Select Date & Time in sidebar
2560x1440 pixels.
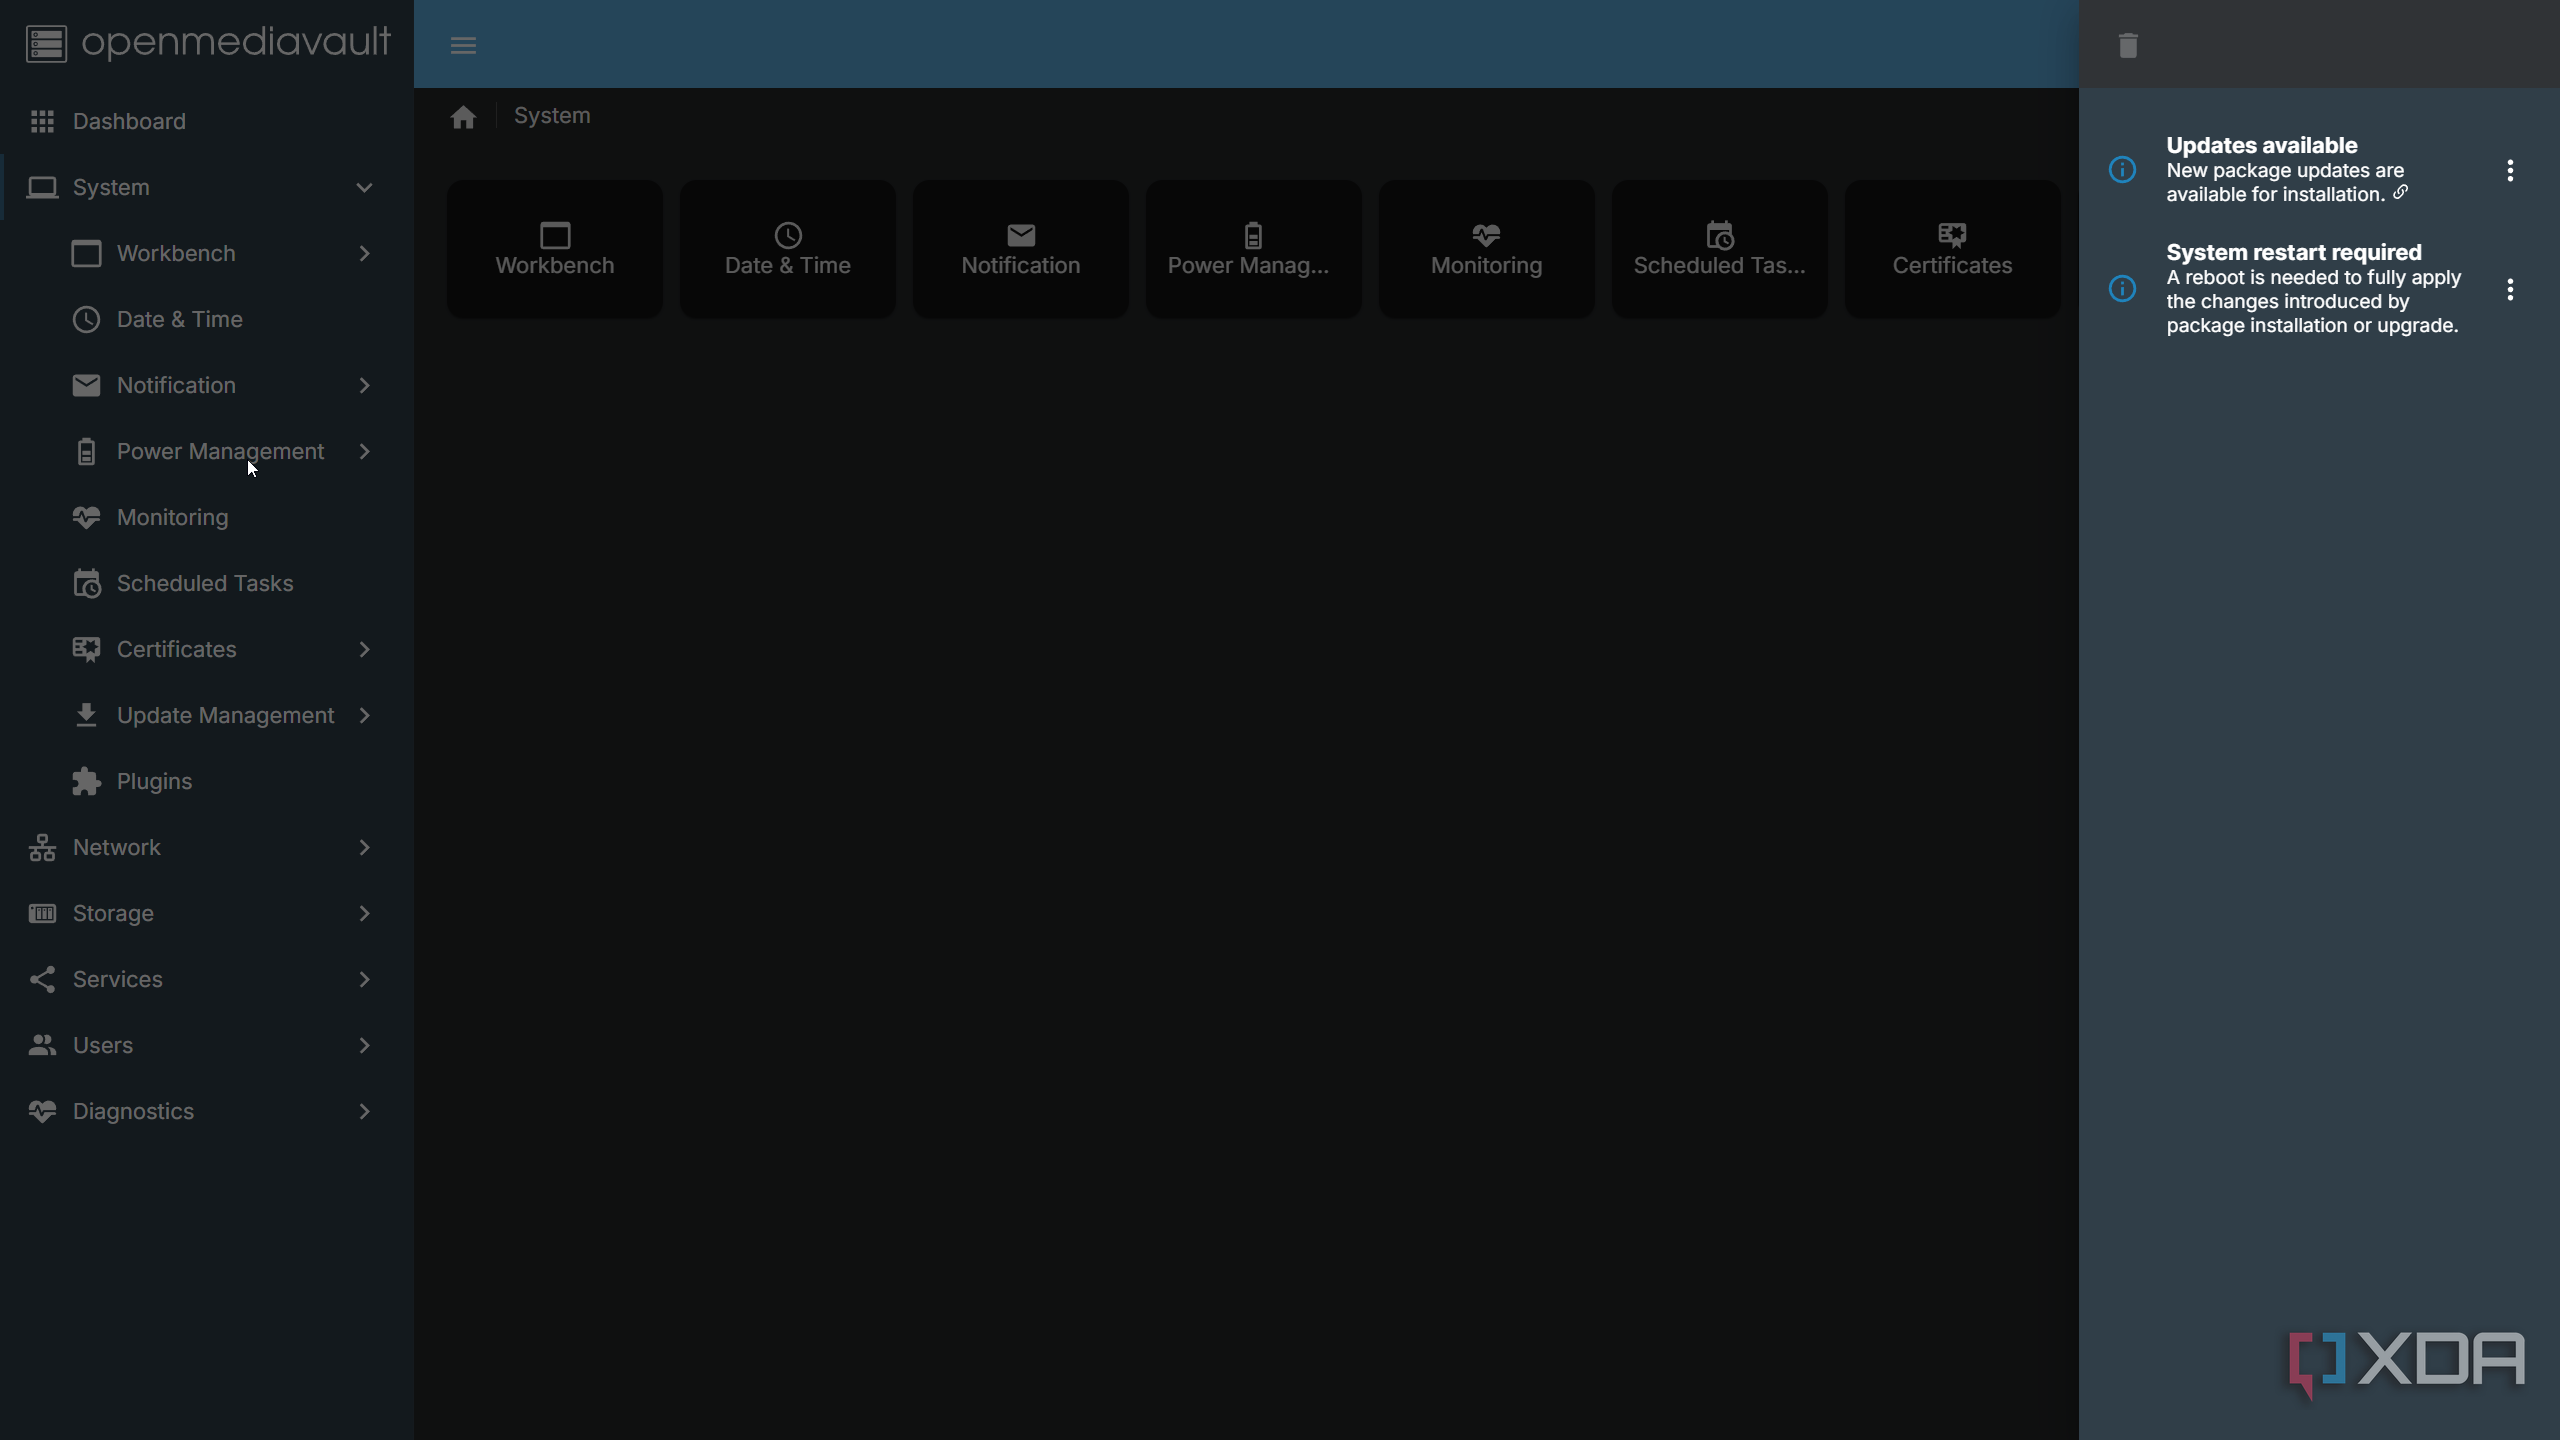coord(207,319)
